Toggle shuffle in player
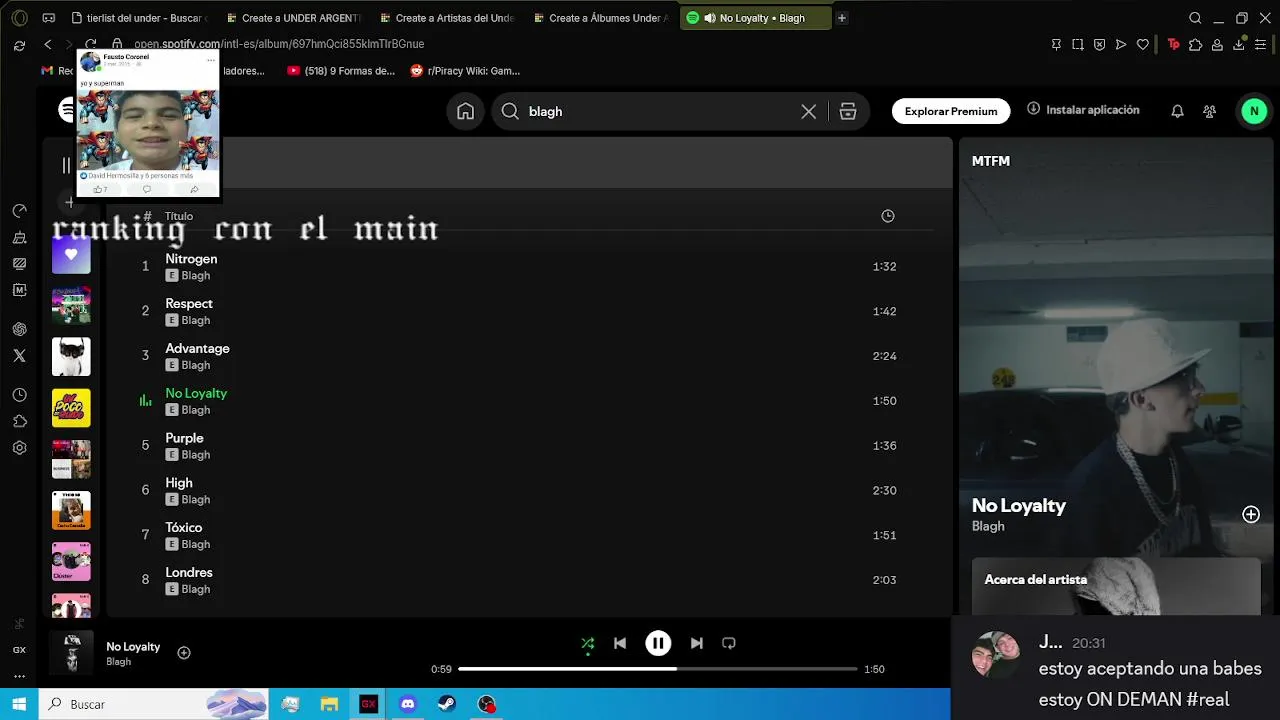This screenshot has width=1280, height=720. (x=588, y=643)
